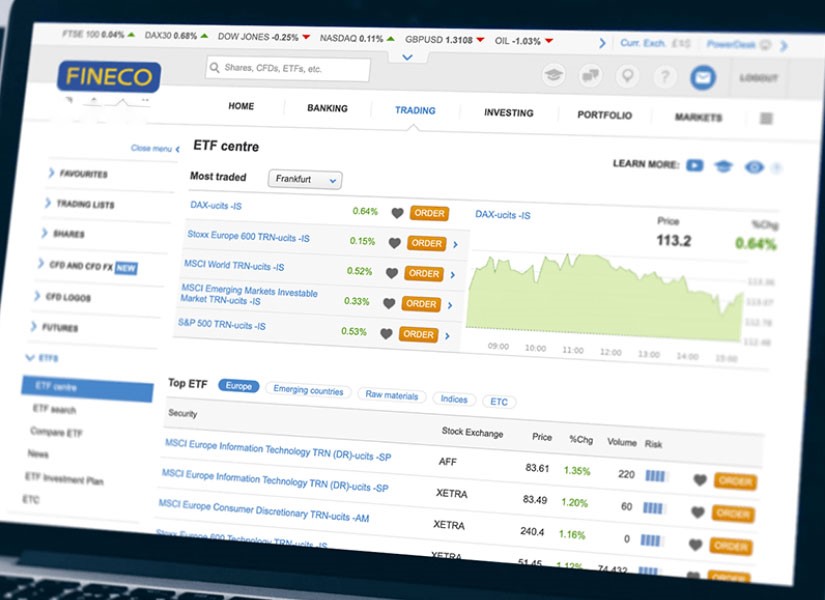Open the education graduation cap icon in header
825x600 pixels.
click(x=553, y=75)
